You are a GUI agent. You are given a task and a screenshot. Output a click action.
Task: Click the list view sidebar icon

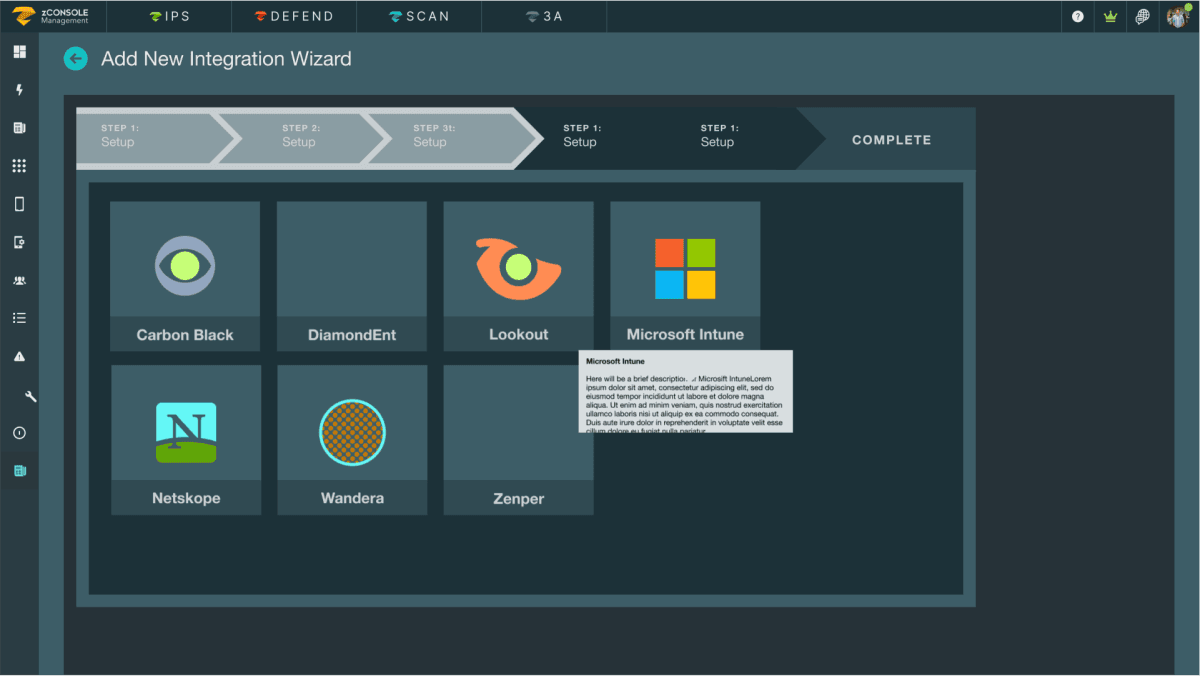tap(19, 318)
